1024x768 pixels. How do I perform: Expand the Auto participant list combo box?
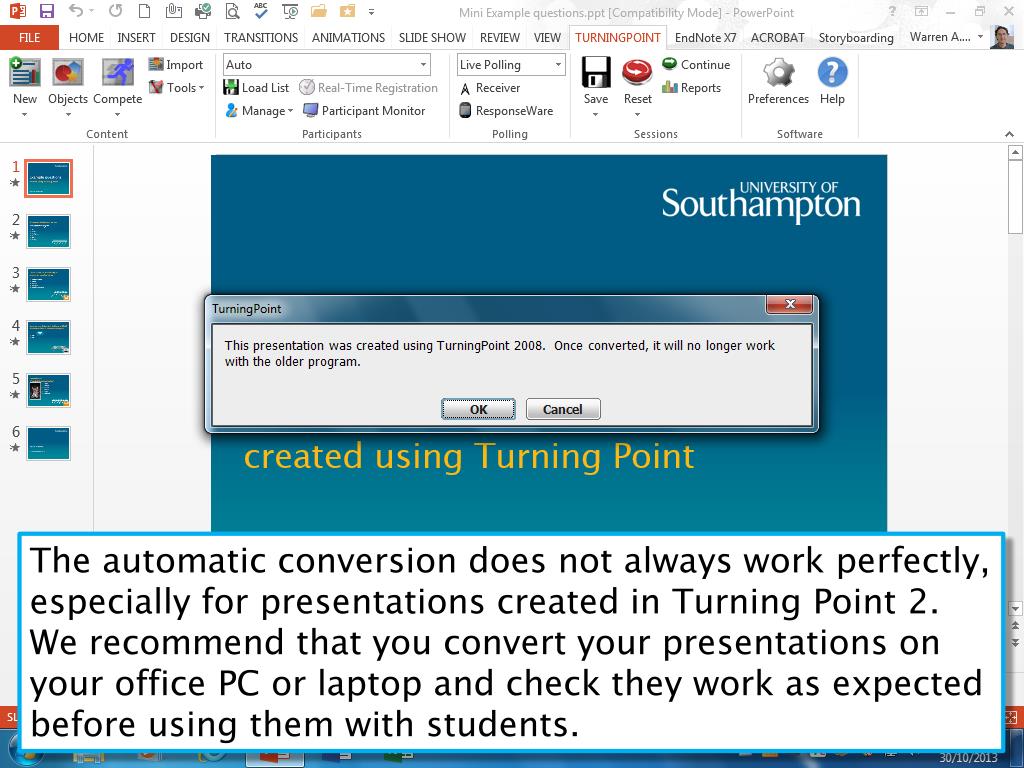tap(423, 65)
